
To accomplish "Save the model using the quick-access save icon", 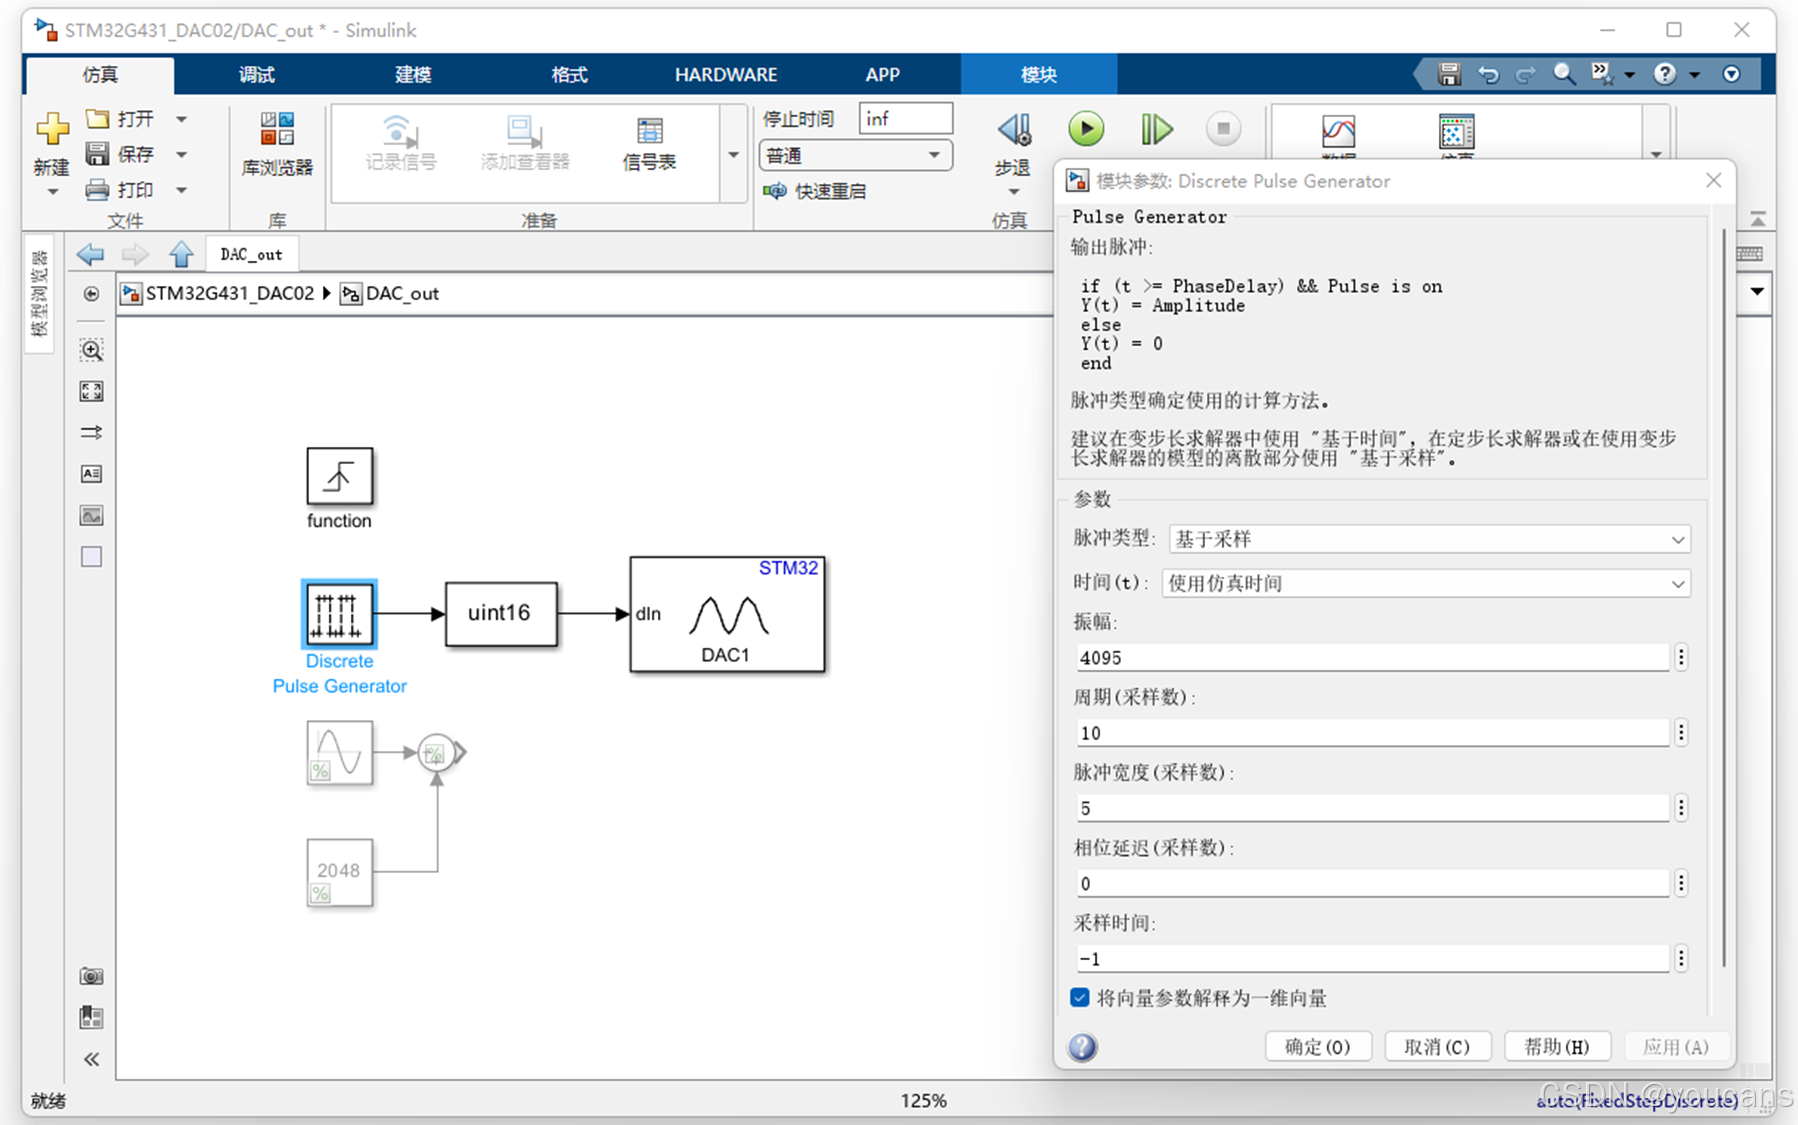I will click(1448, 74).
